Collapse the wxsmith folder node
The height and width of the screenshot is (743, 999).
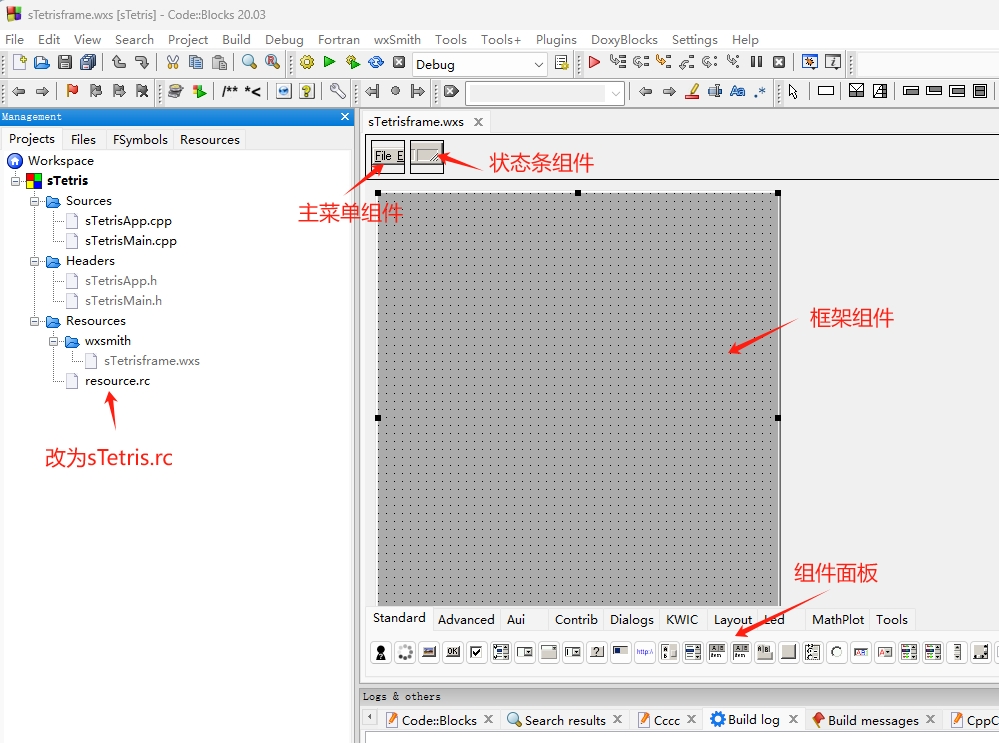[x=54, y=341]
